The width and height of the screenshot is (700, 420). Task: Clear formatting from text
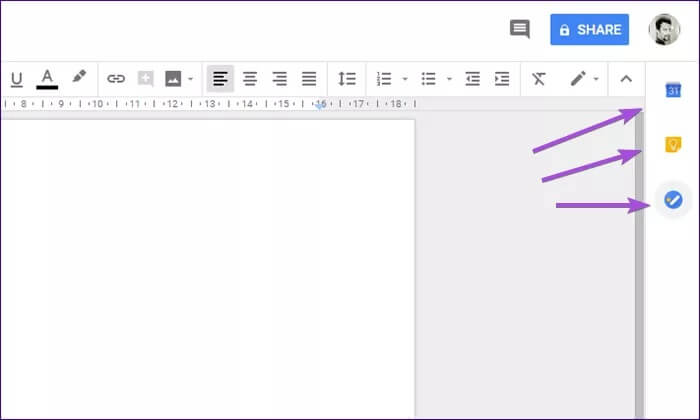[x=539, y=78]
